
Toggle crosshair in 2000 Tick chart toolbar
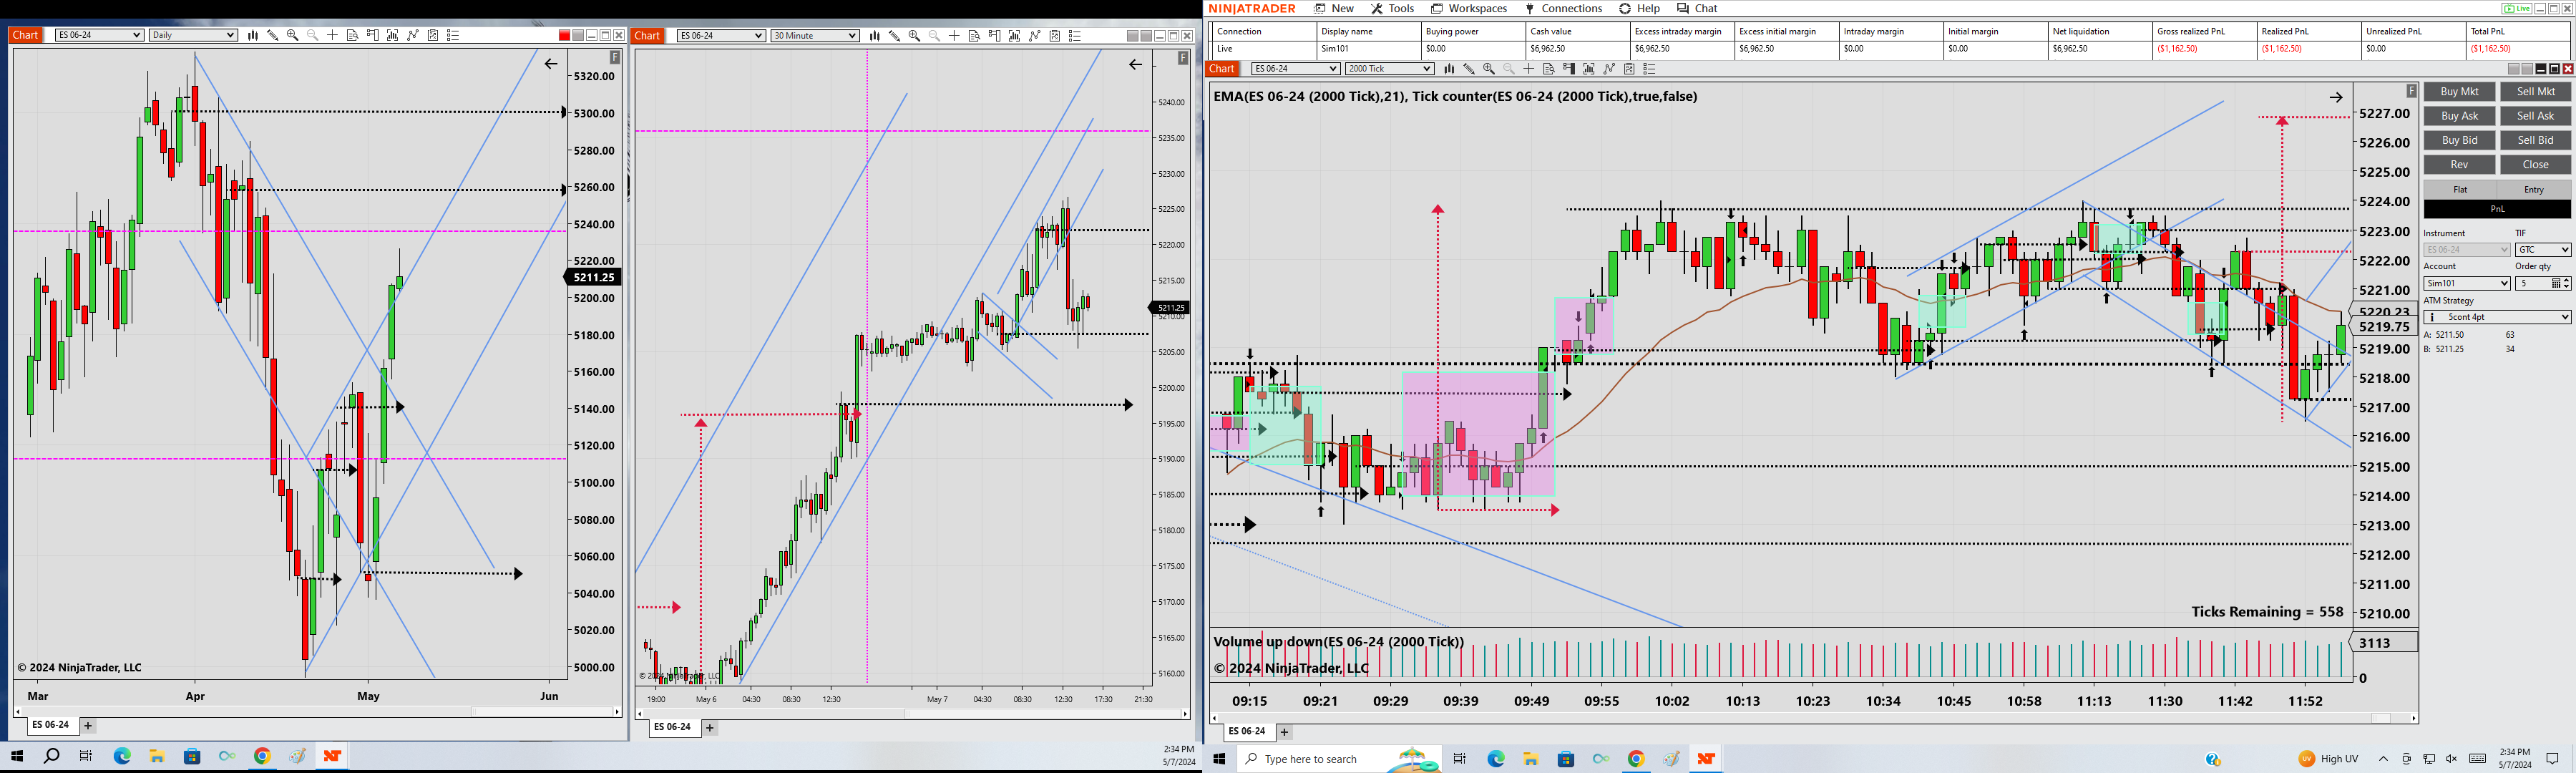click(1529, 69)
